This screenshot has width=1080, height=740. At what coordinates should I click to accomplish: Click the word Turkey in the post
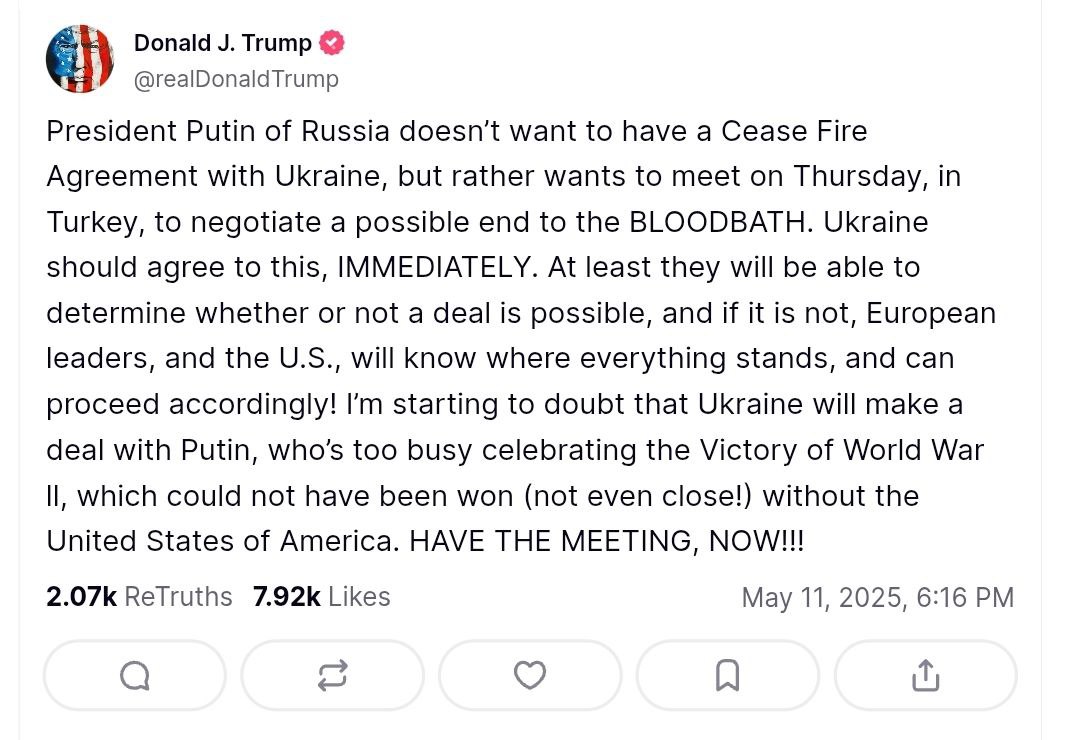[x=95, y=222]
